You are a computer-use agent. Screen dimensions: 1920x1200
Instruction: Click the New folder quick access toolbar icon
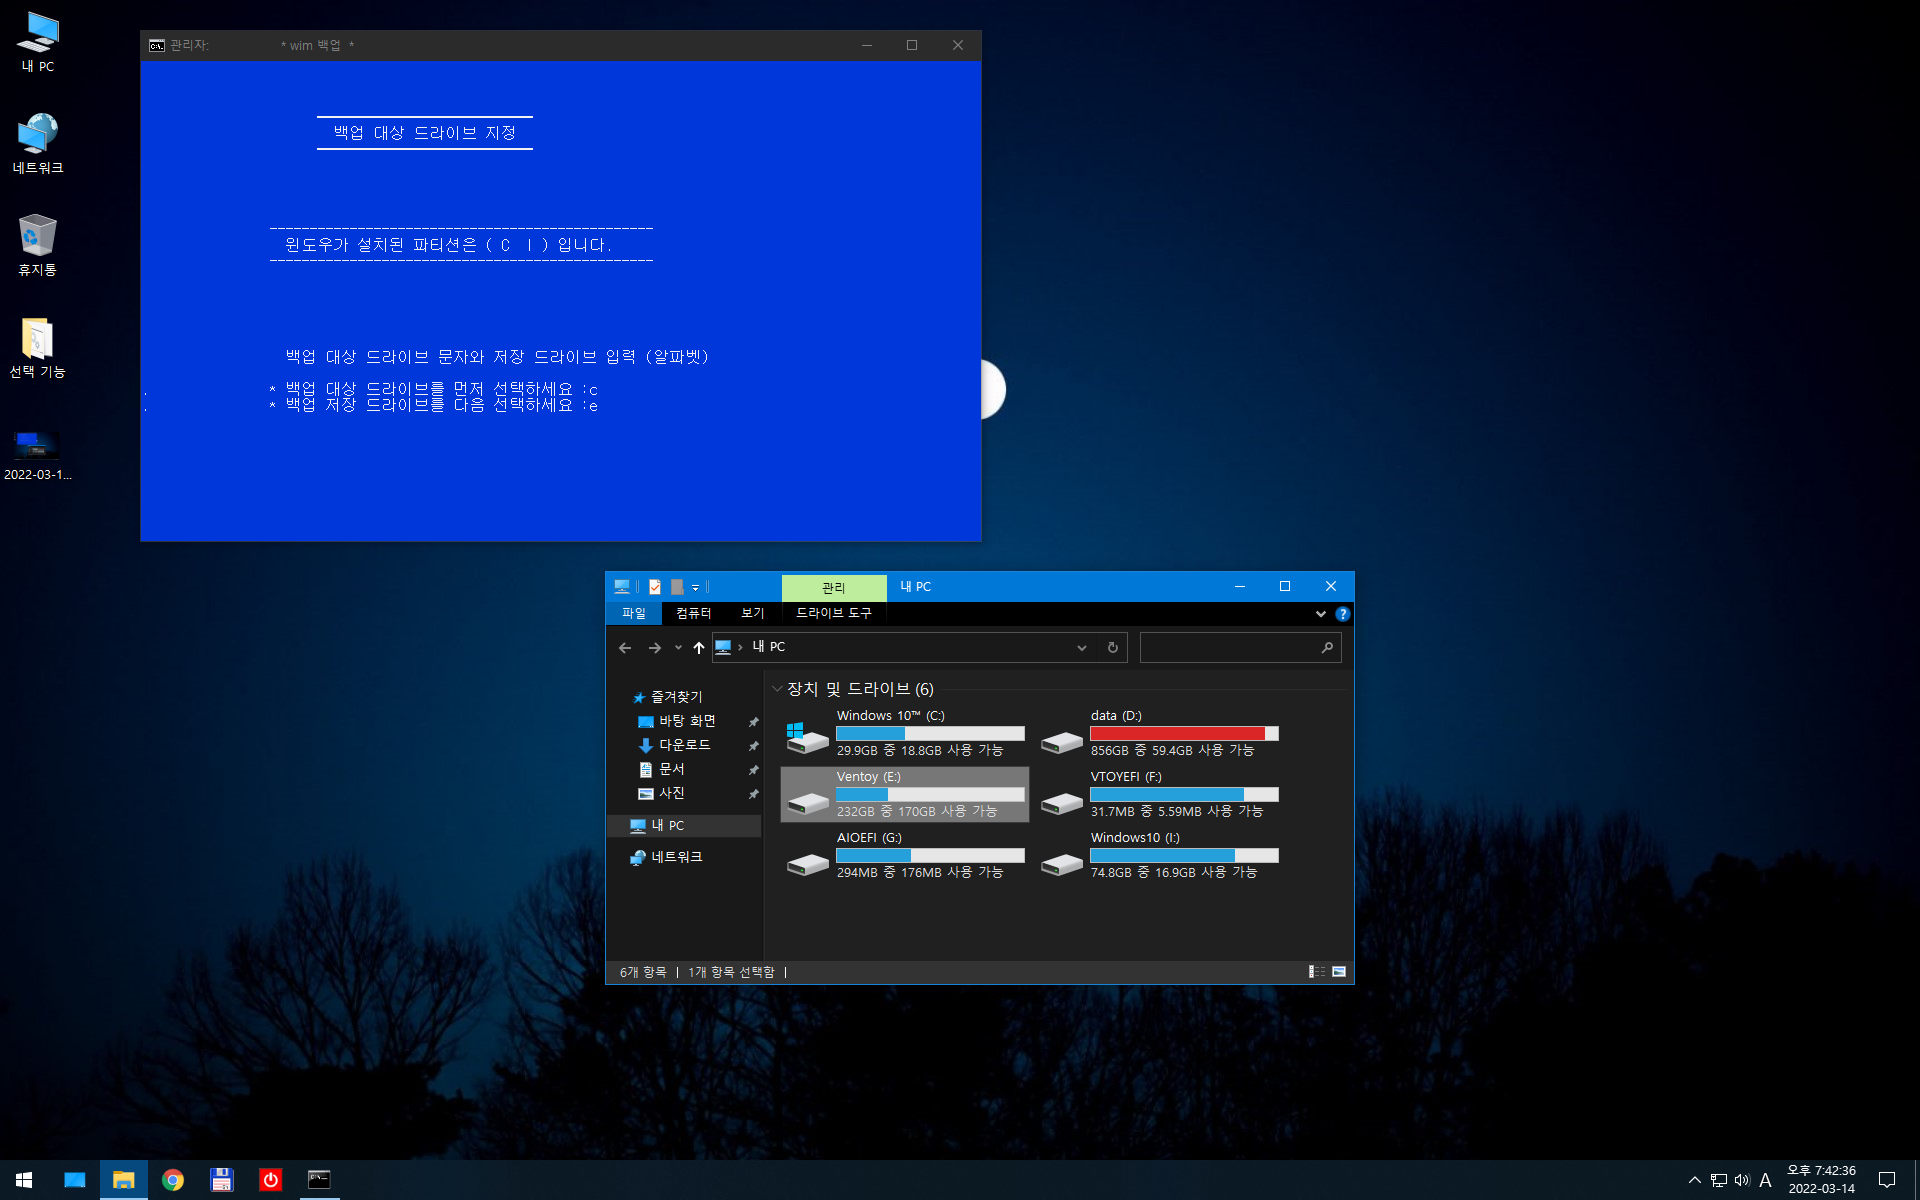pyautogui.click(x=677, y=587)
